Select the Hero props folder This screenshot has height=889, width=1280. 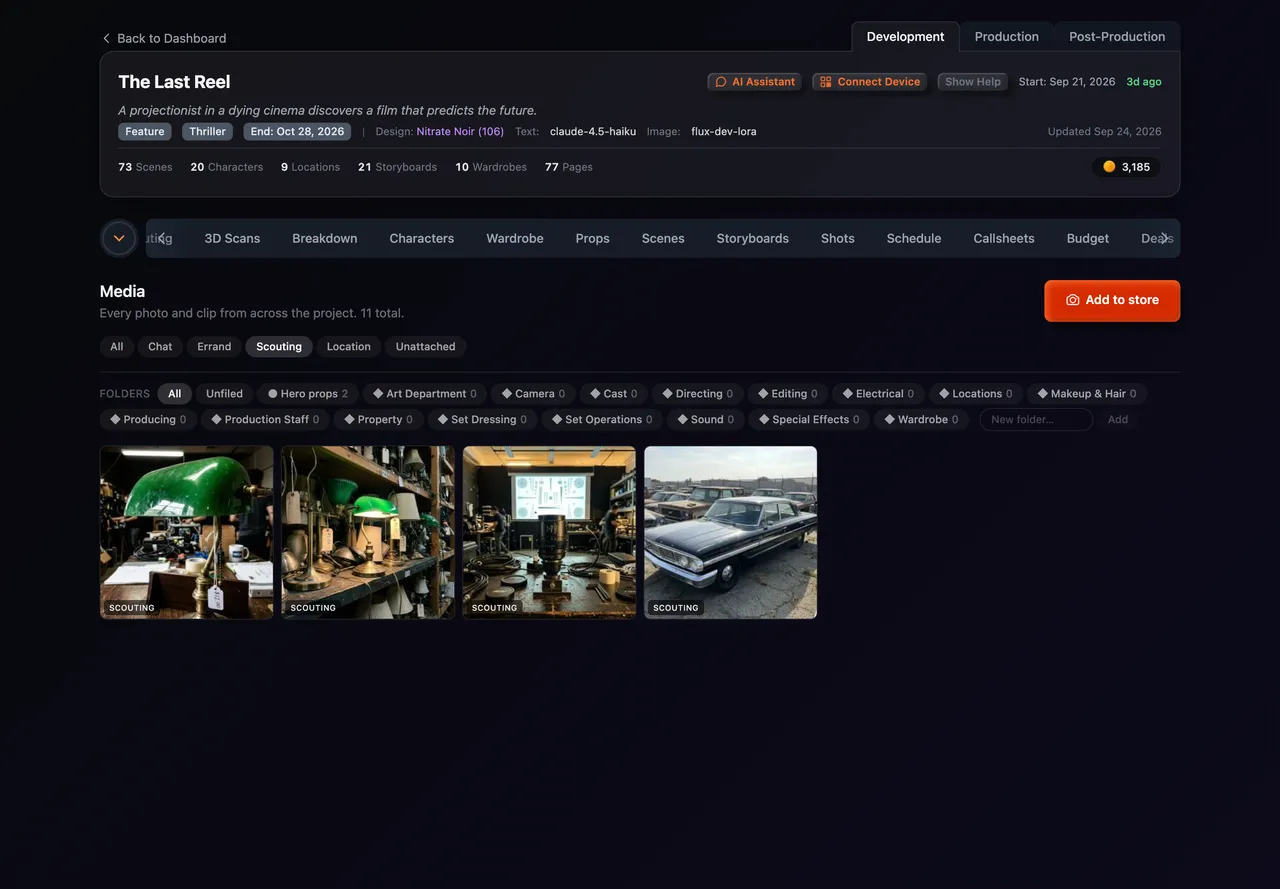(308, 394)
